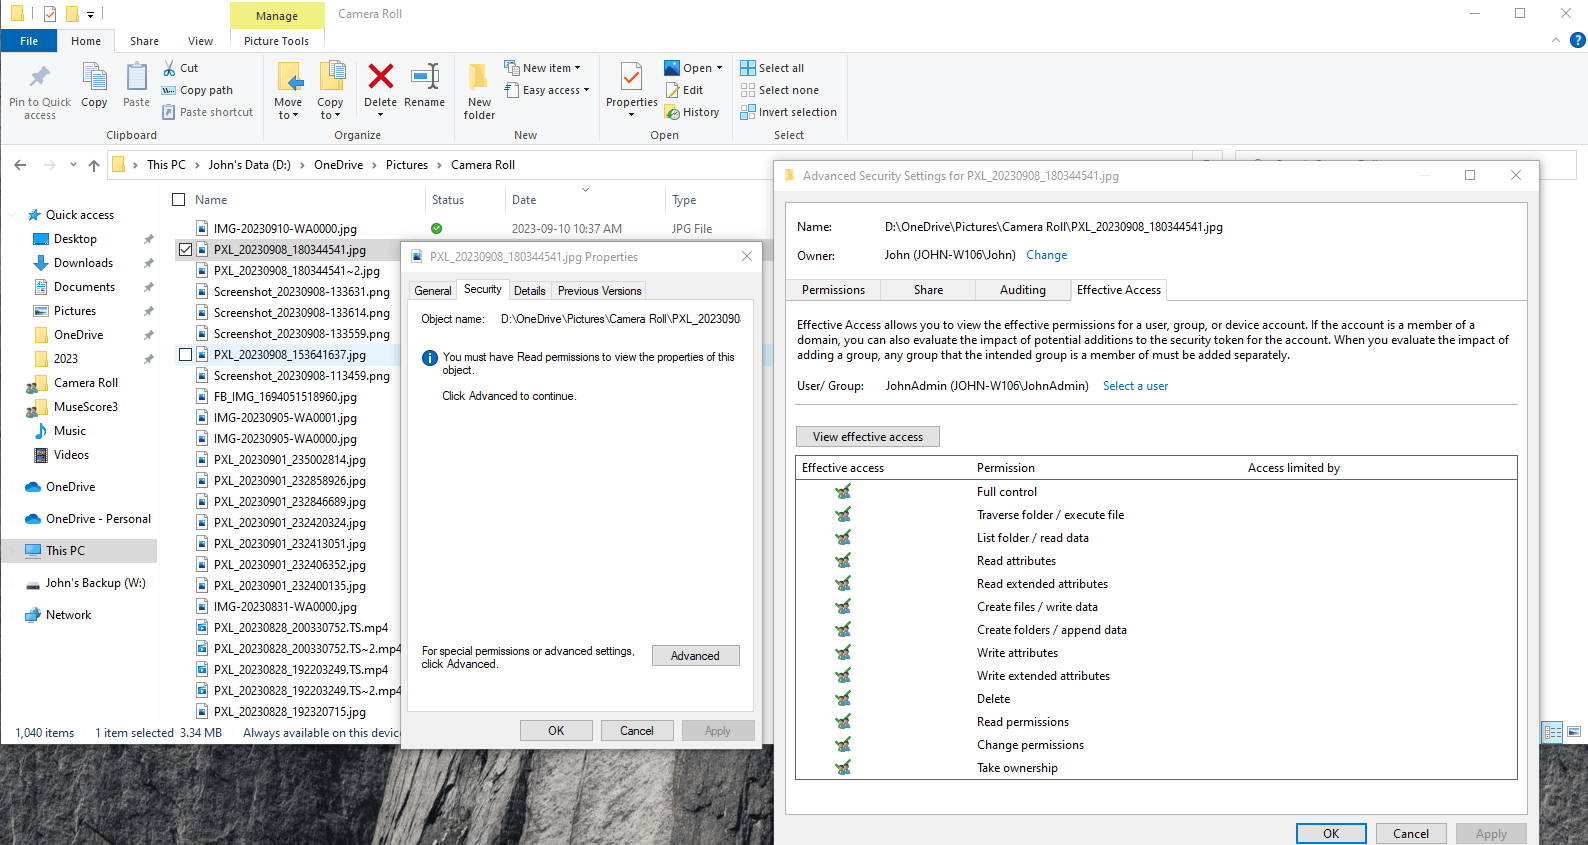The width and height of the screenshot is (1588, 845).
Task: Expand Quick access tree node
Action: point(14,215)
